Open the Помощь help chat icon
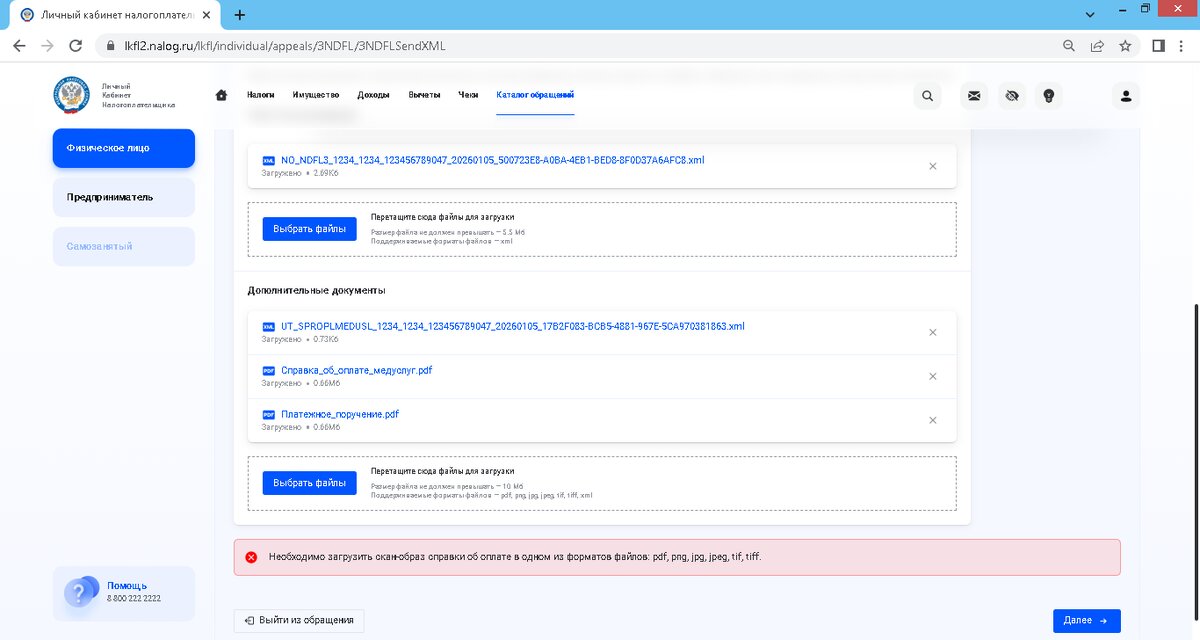Viewport: 1200px width, 640px height. point(80,592)
